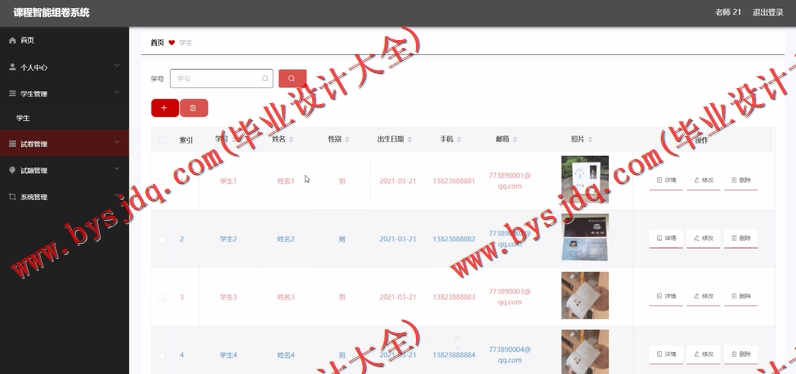This screenshot has height=374, width=796.
Task: Click the red search magnifier button
Action: pos(292,79)
